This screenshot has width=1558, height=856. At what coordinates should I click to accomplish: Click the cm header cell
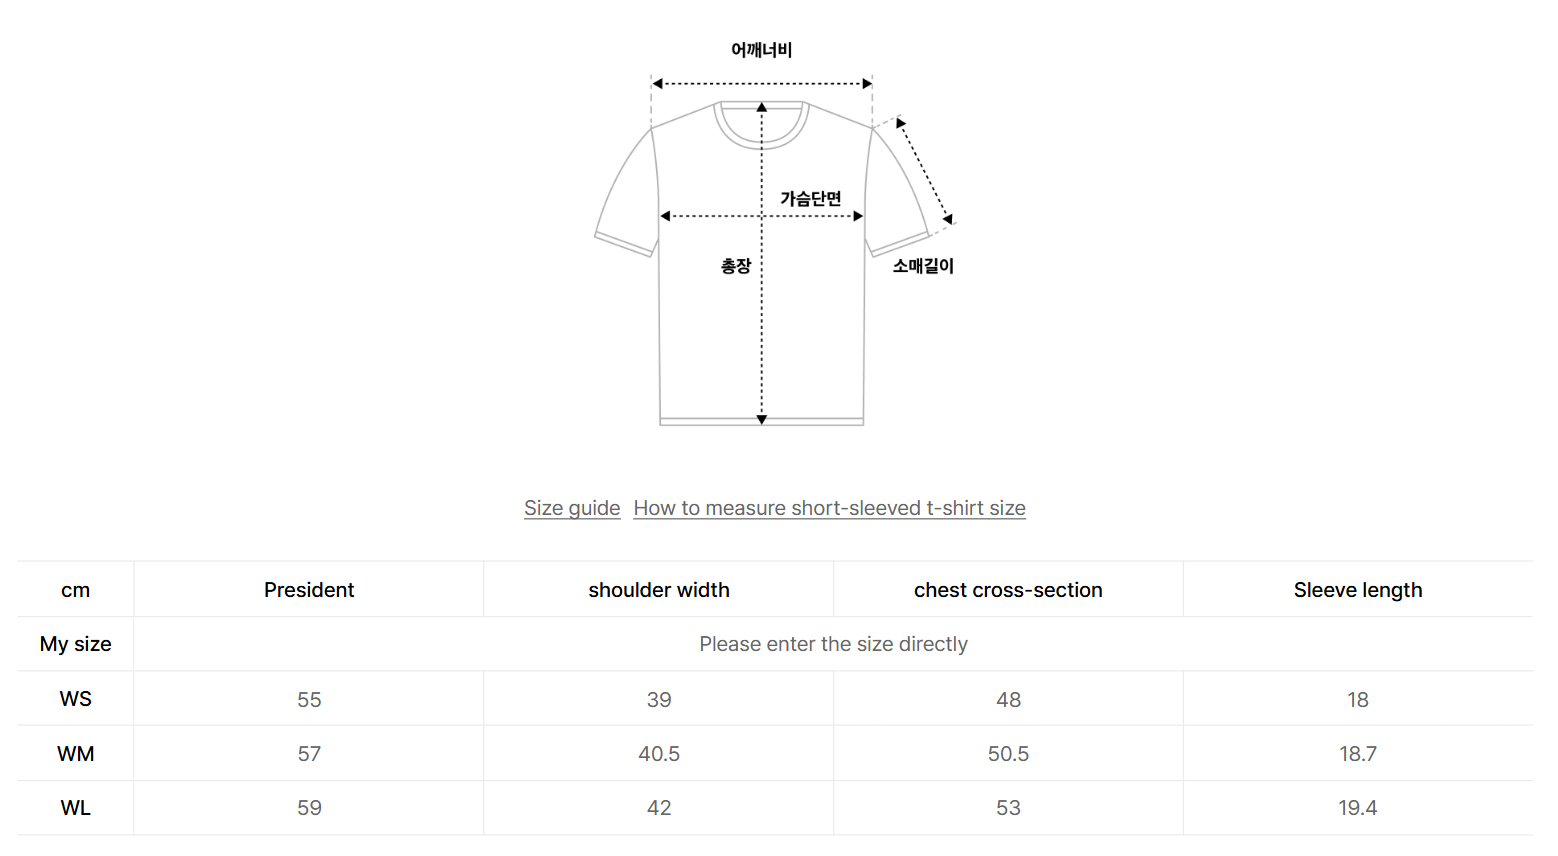pyautogui.click(x=74, y=590)
